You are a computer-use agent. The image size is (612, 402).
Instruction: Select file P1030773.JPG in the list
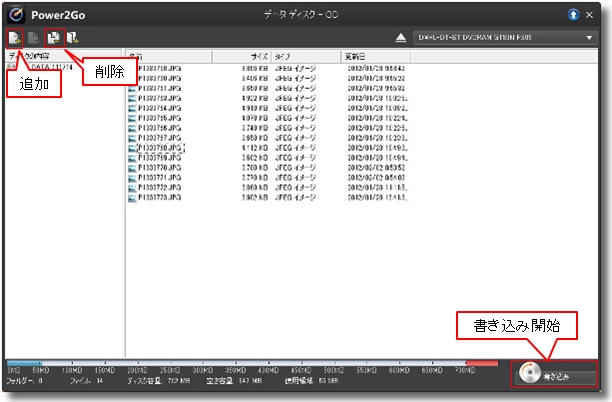[159, 197]
